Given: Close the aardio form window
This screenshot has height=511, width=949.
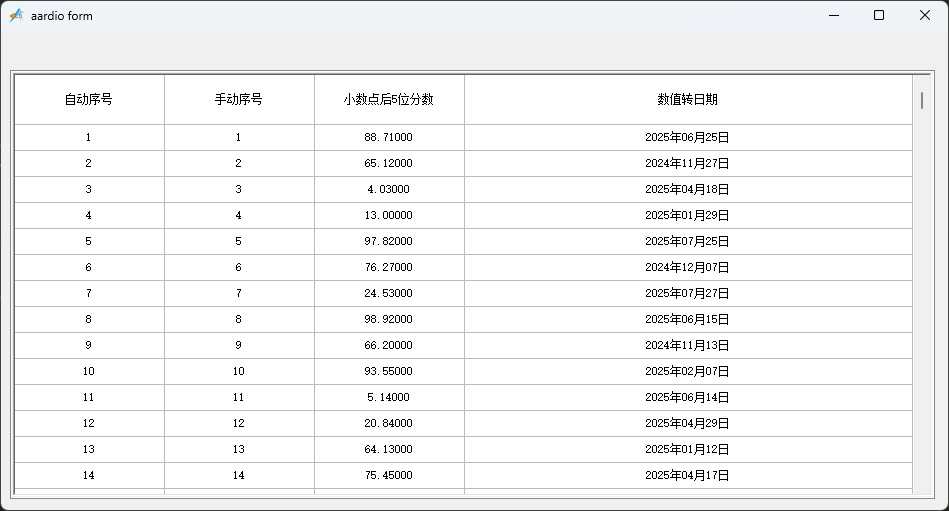Looking at the screenshot, I should (x=925, y=16).
